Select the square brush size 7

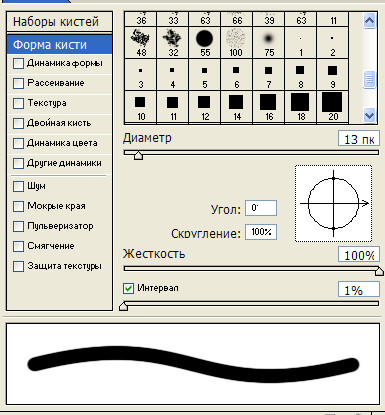(x=269, y=75)
